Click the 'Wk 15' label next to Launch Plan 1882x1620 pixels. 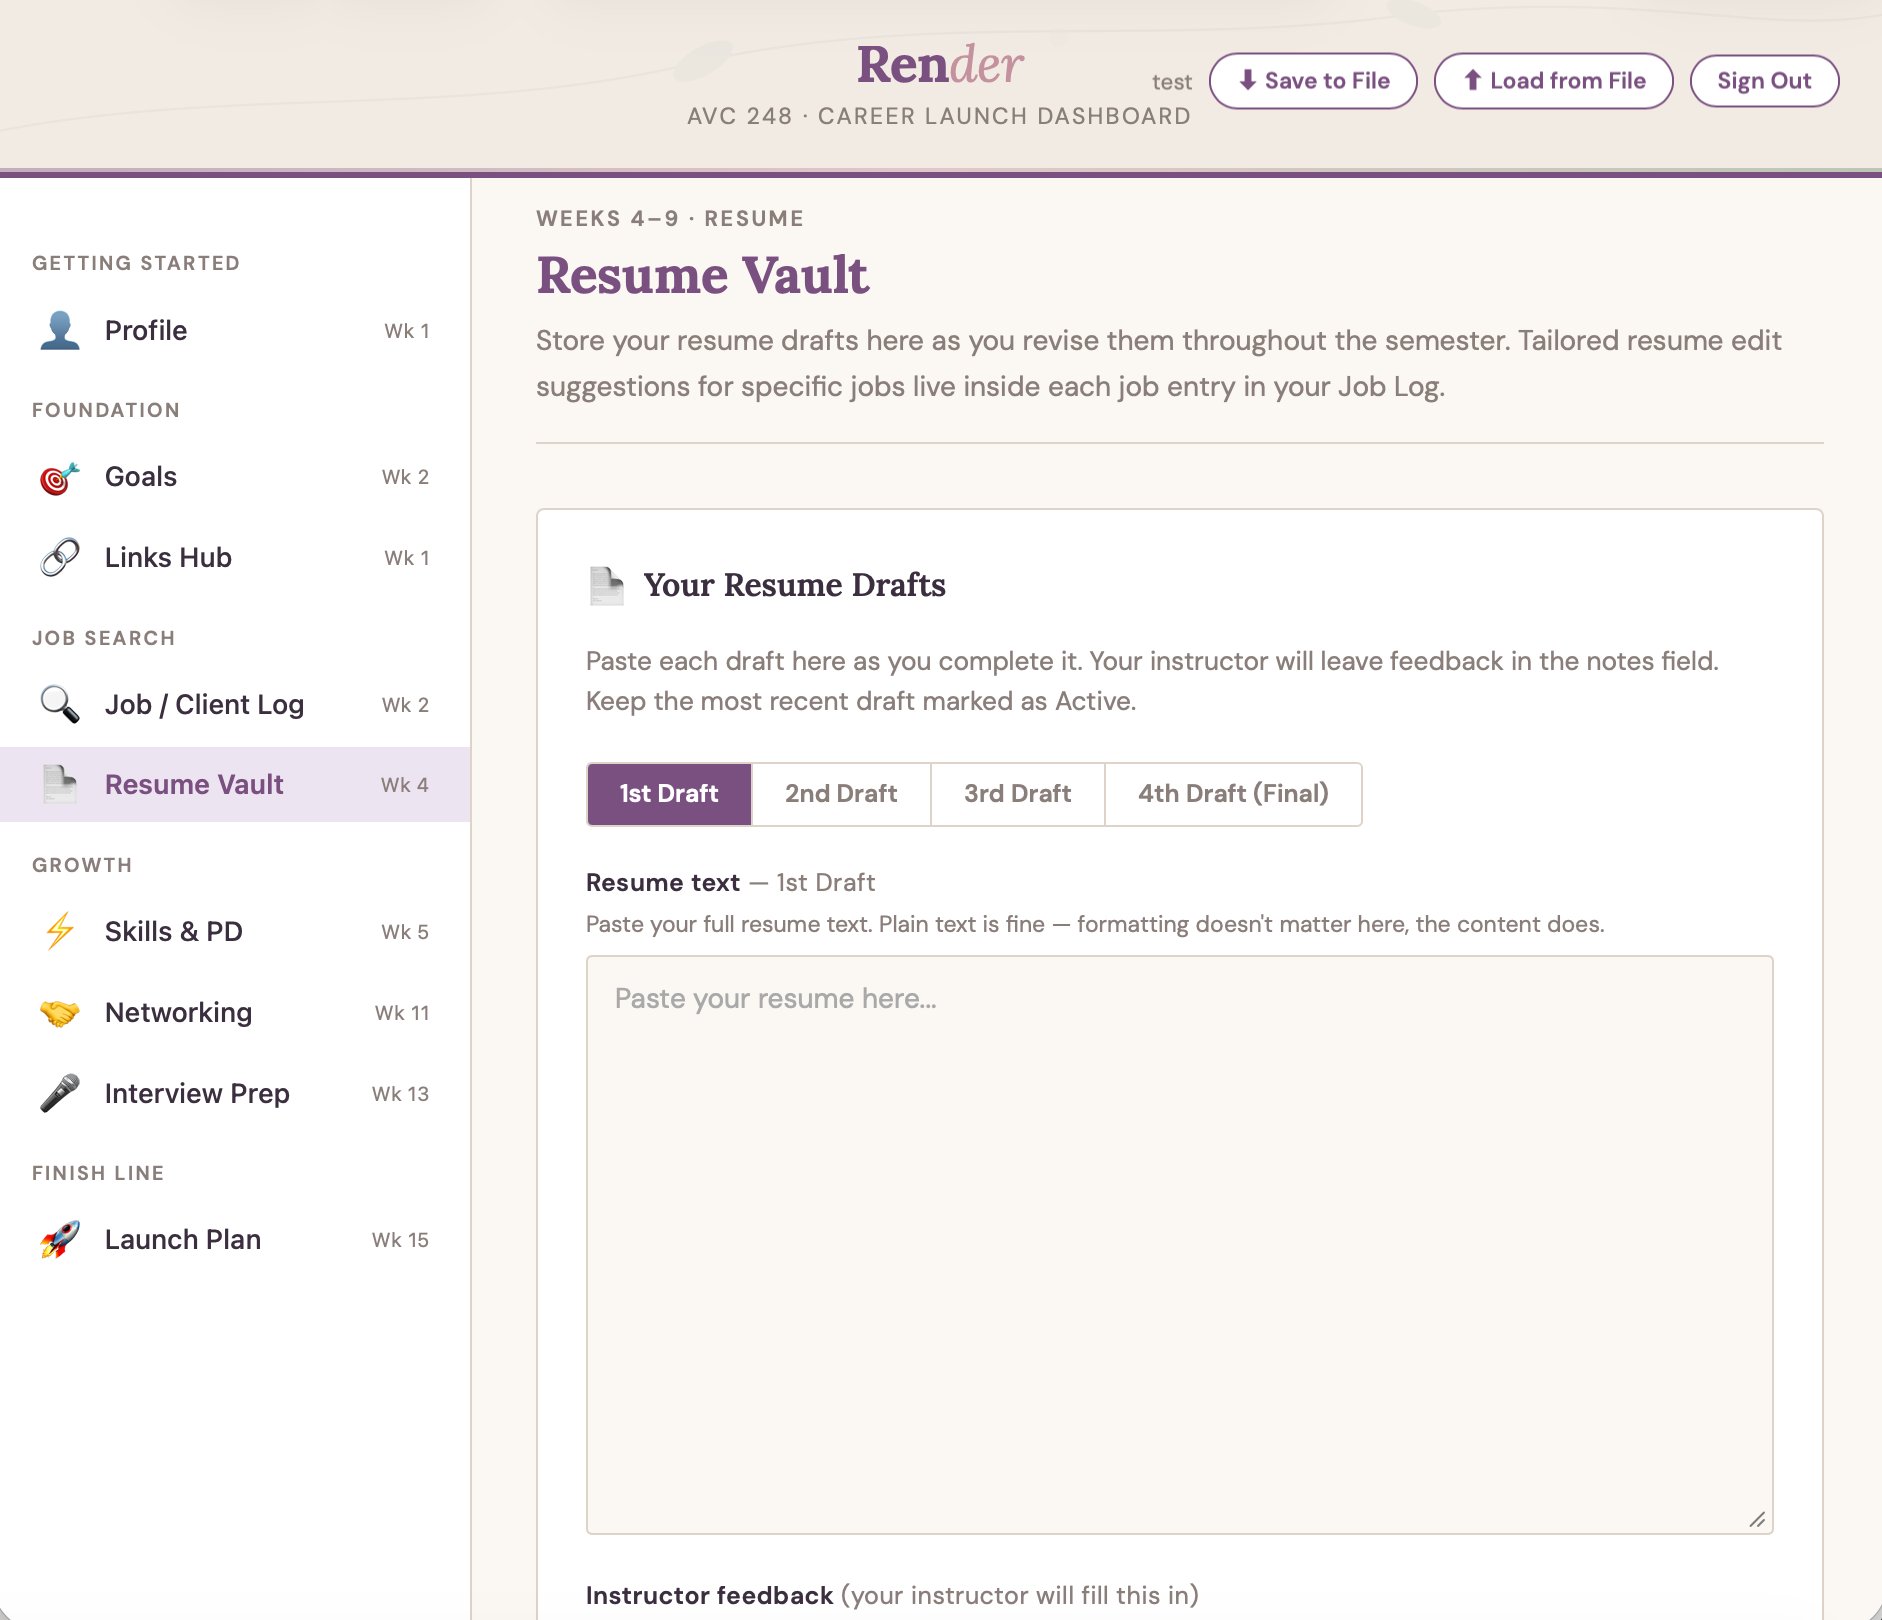pyautogui.click(x=400, y=1240)
